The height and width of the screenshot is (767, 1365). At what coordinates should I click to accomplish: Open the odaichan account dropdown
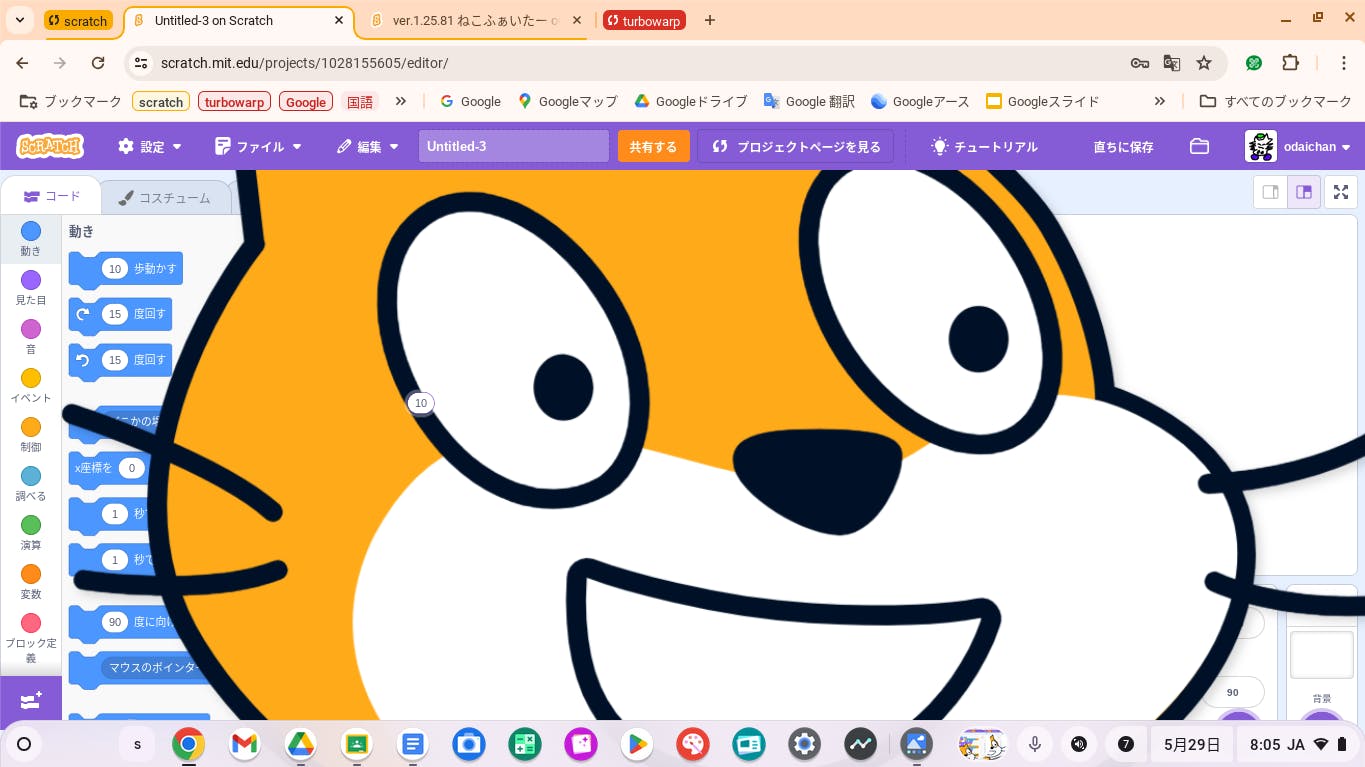coord(1298,146)
